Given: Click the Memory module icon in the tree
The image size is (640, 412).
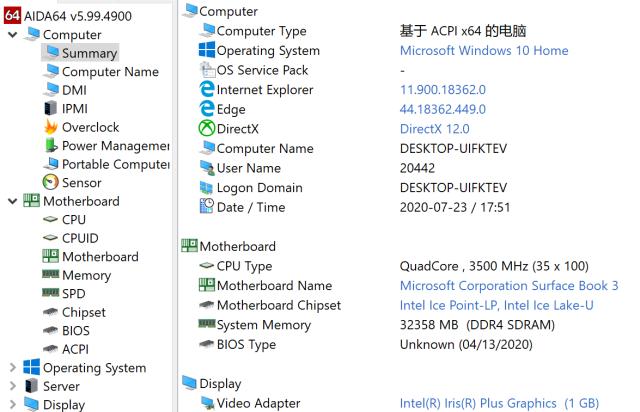Looking at the screenshot, I should (51, 274).
